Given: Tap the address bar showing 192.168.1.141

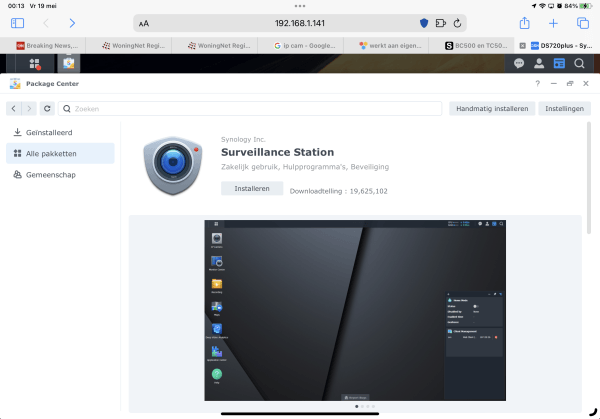Looking at the screenshot, I should click(300, 23).
